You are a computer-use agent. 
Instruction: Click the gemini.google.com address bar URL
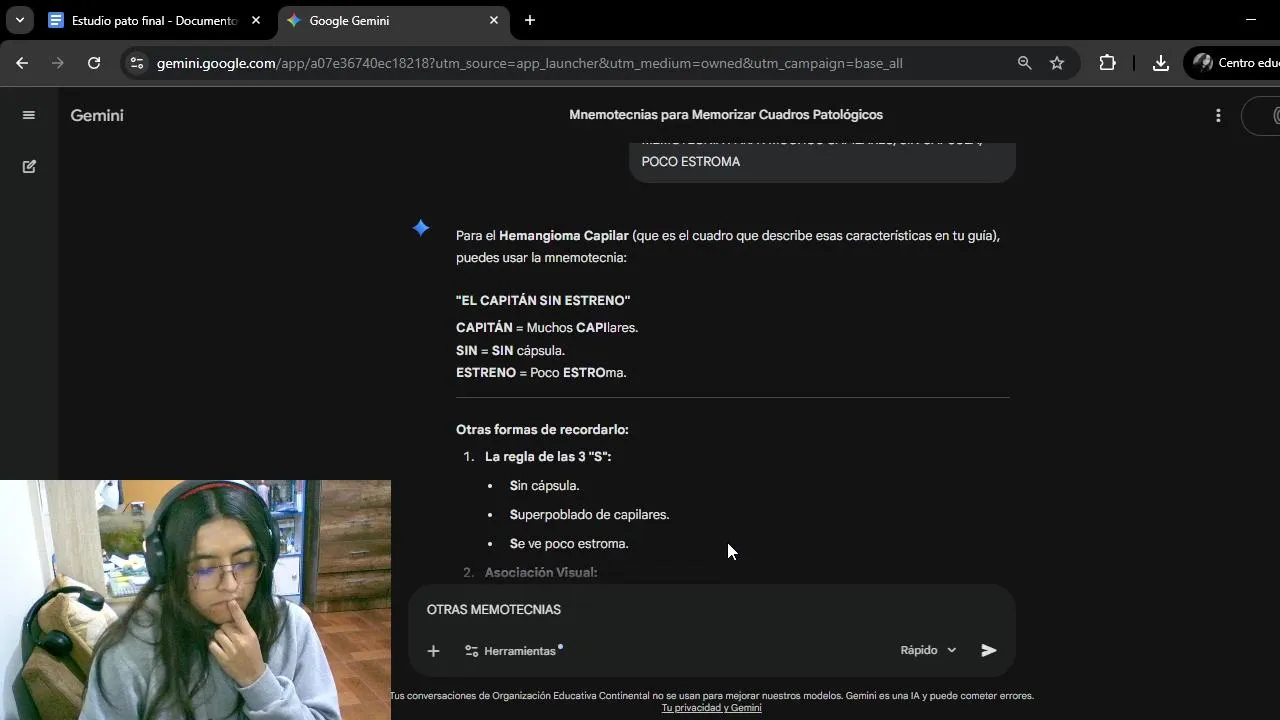[x=529, y=63]
